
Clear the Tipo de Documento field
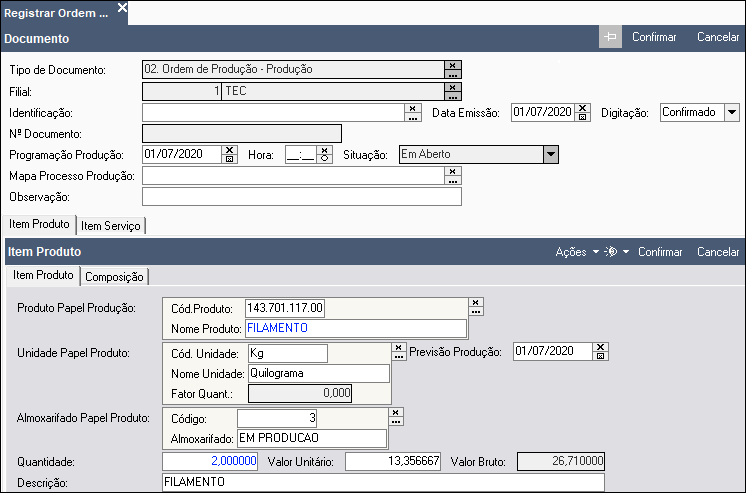tap(452, 65)
